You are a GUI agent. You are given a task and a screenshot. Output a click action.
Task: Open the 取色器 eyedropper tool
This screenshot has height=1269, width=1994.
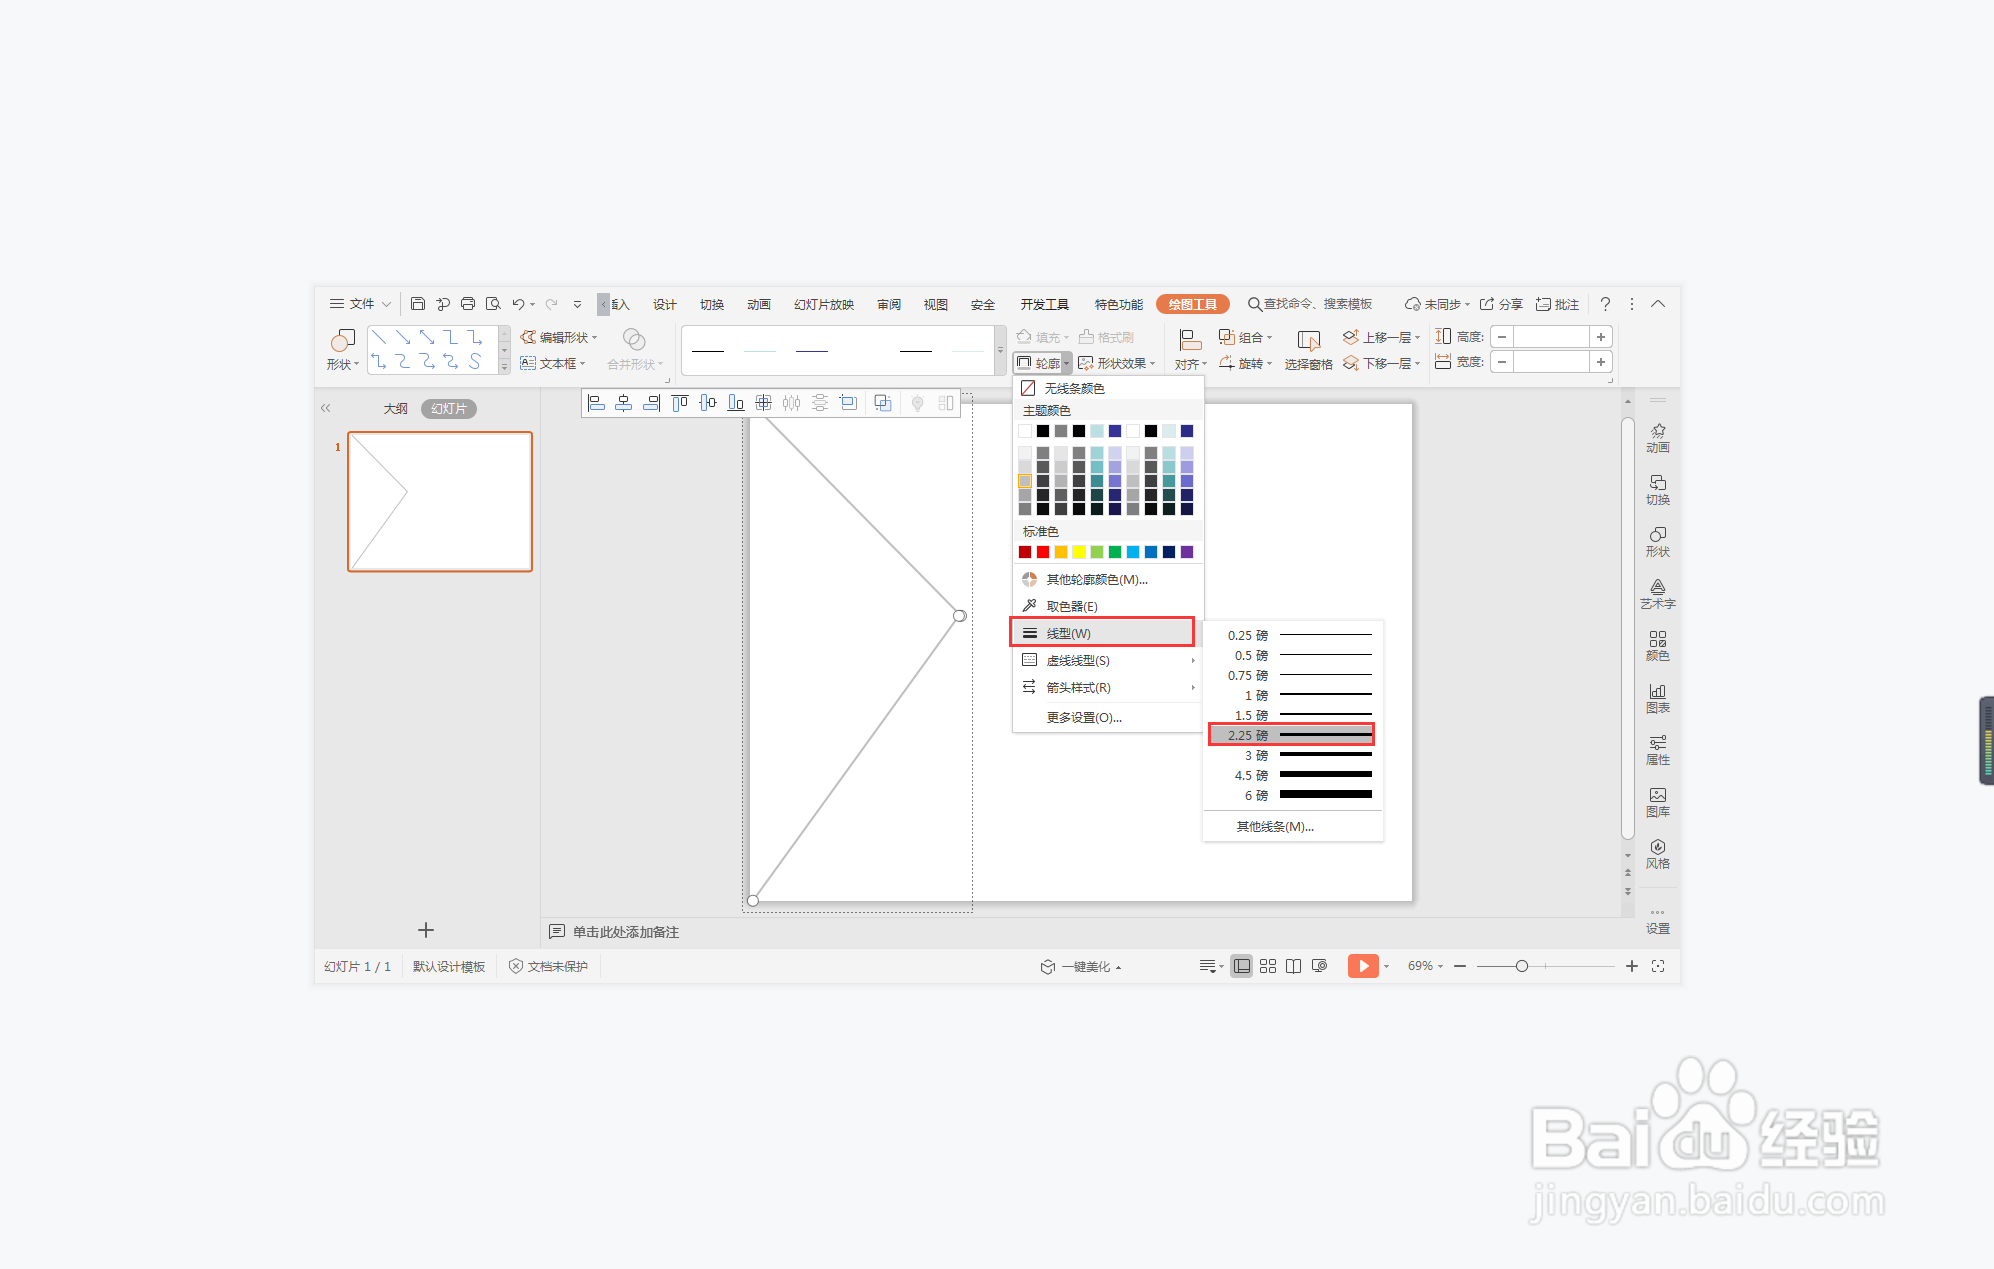pyautogui.click(x=1071, y=606)
